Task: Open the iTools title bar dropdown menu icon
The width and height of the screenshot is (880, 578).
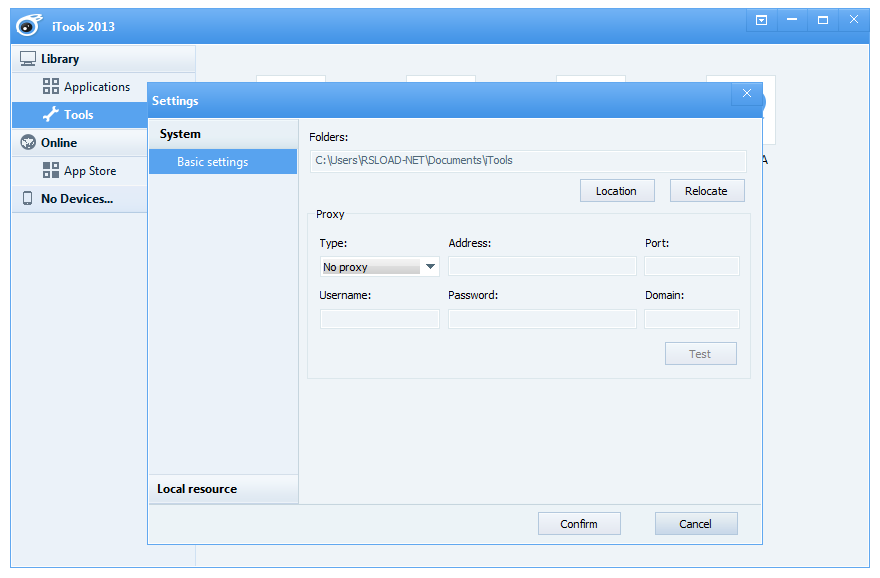Action: click(x=762, y=20)
